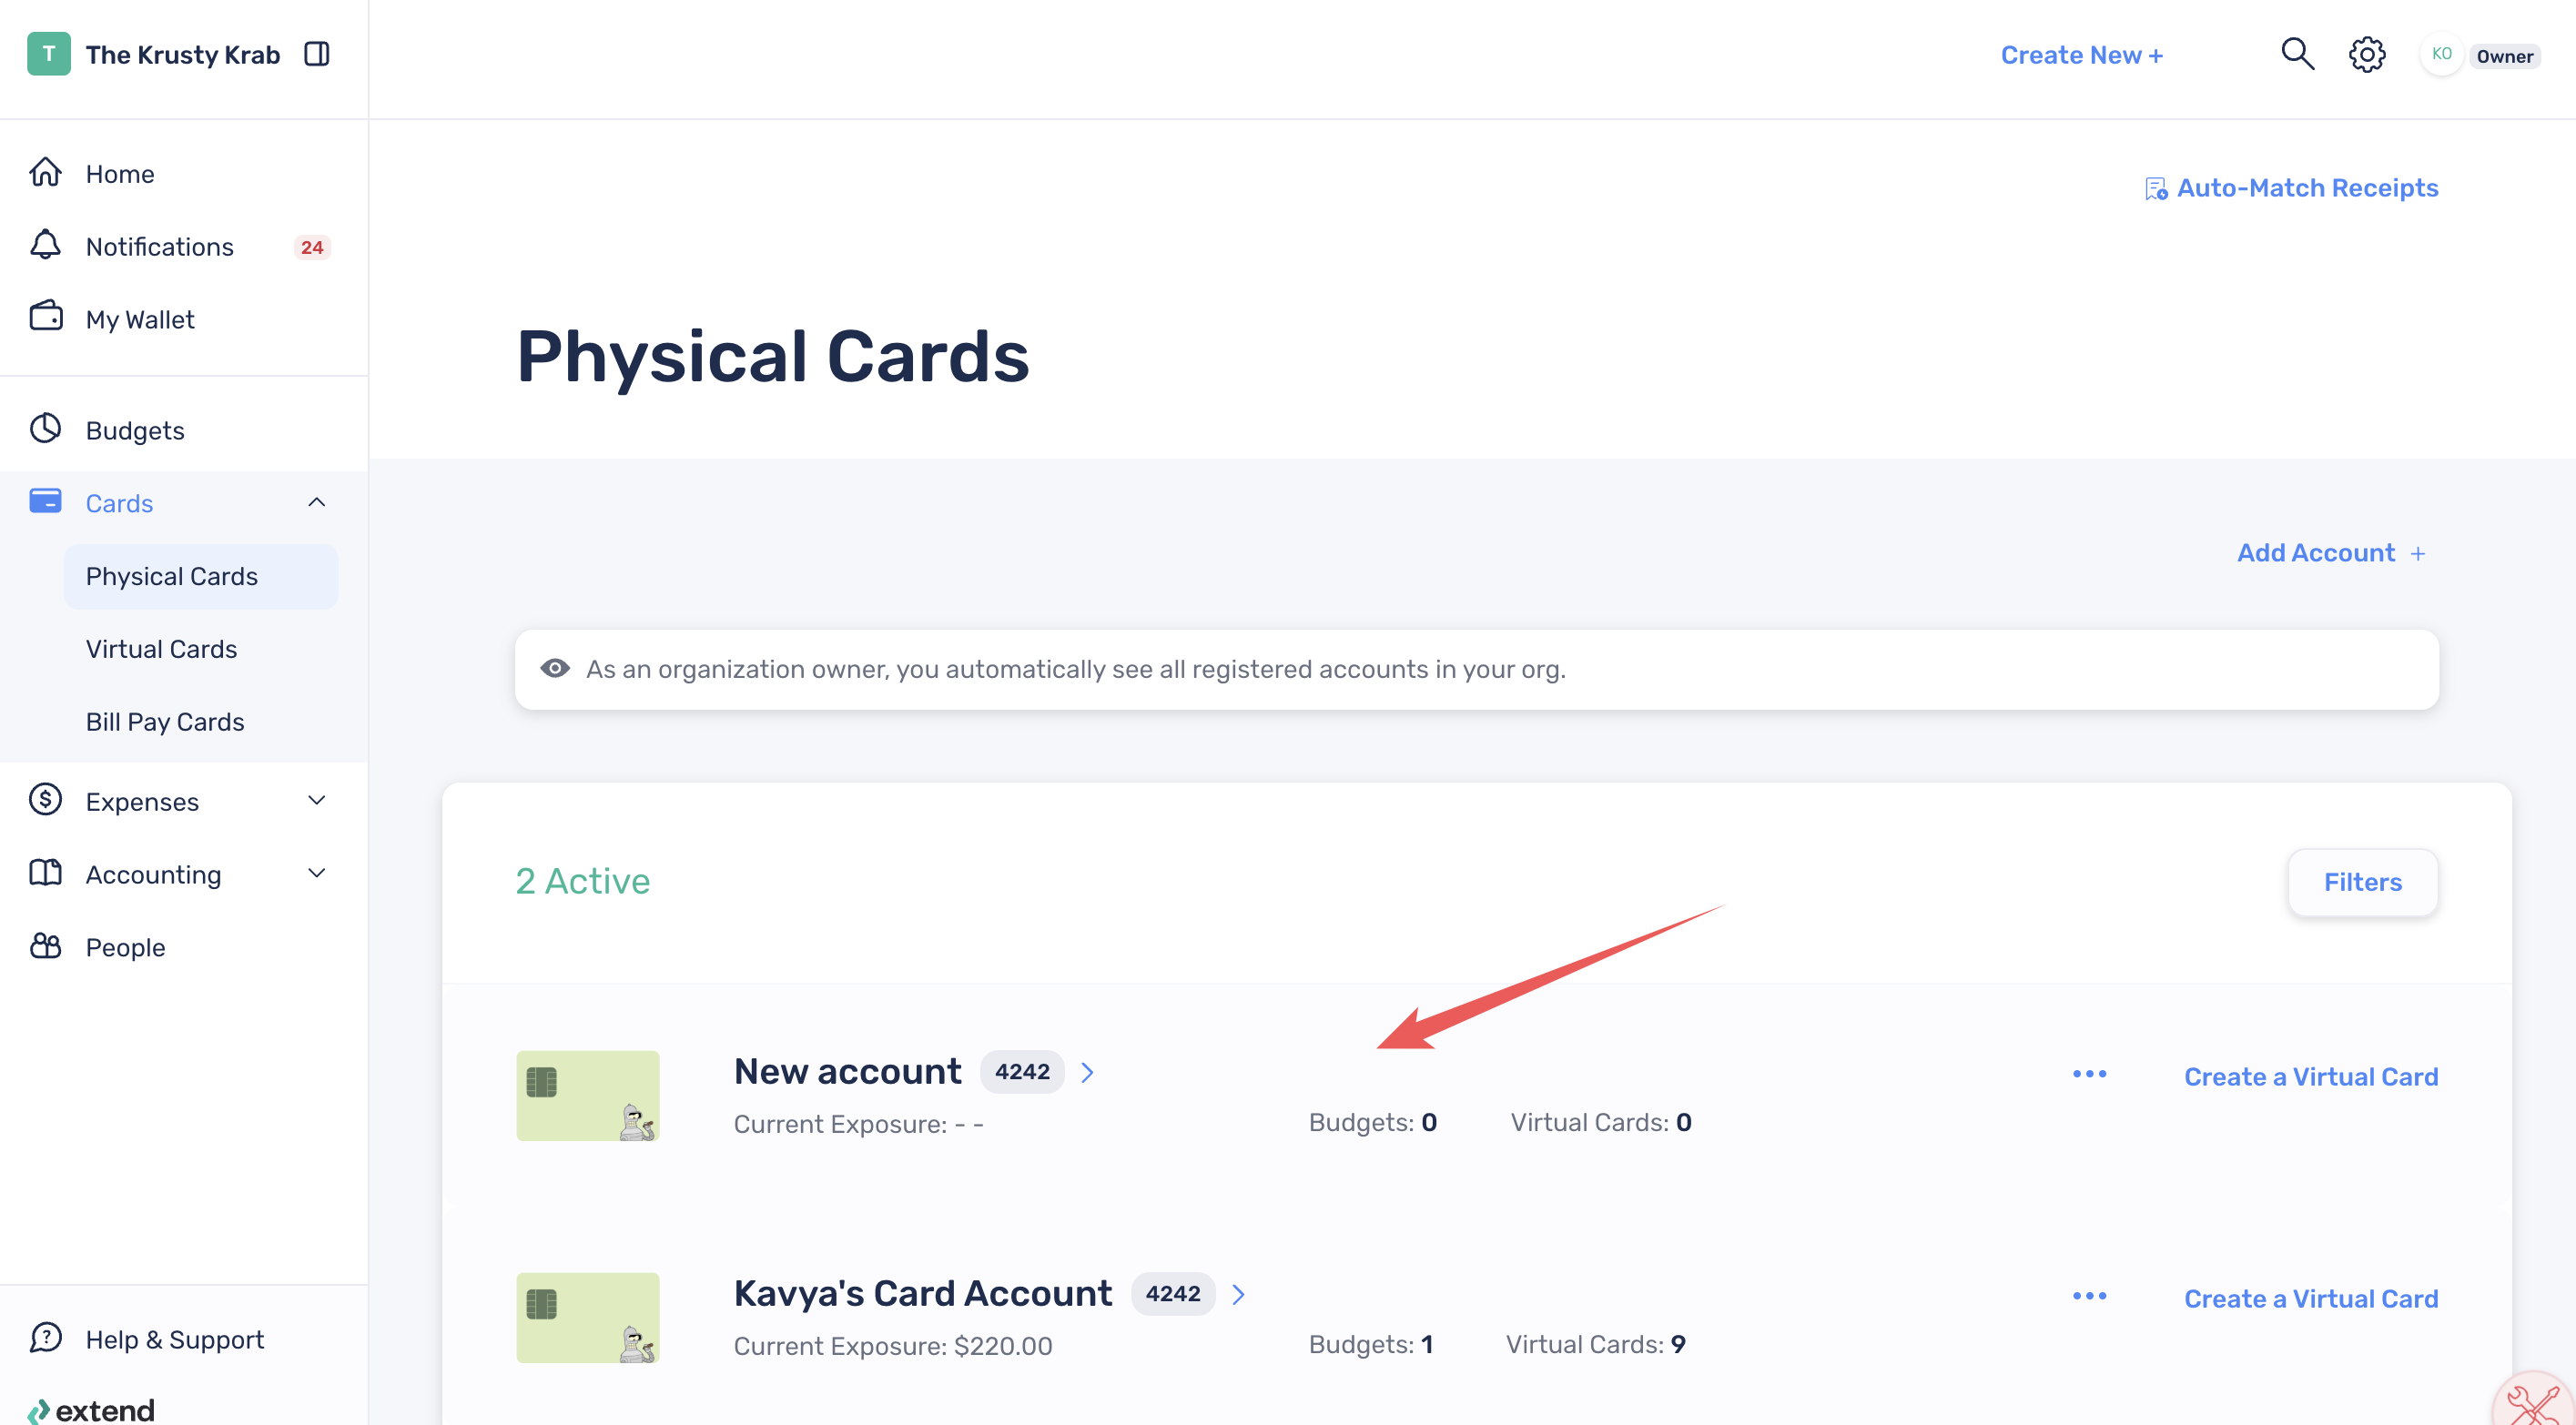Open the People icon
Screen dimensions: 2576x1425
[x=45, y=946]
